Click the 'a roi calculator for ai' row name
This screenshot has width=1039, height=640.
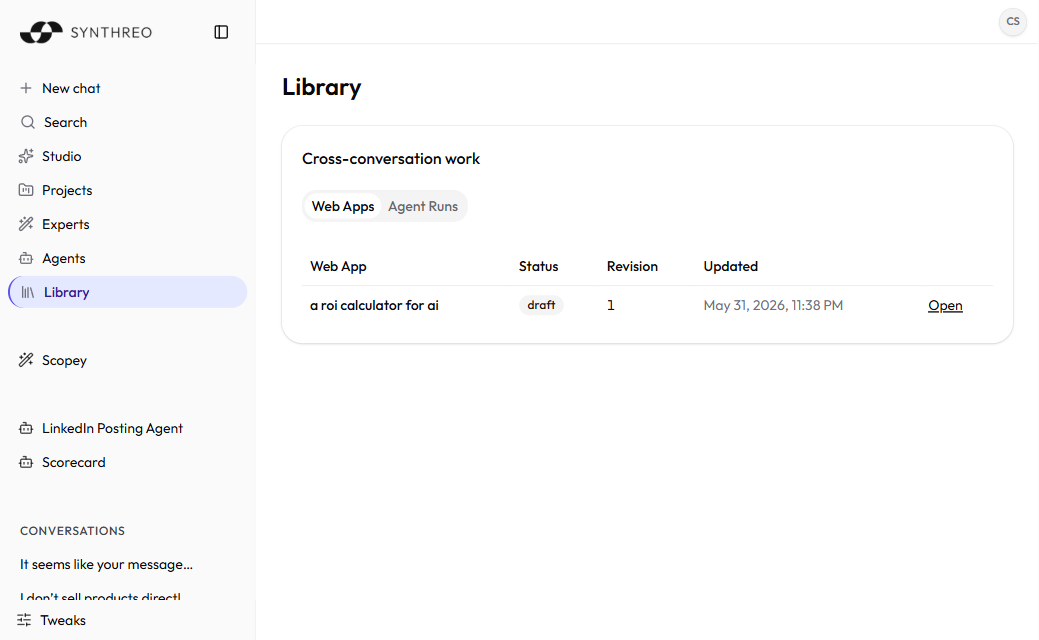(x=374, y=305)
